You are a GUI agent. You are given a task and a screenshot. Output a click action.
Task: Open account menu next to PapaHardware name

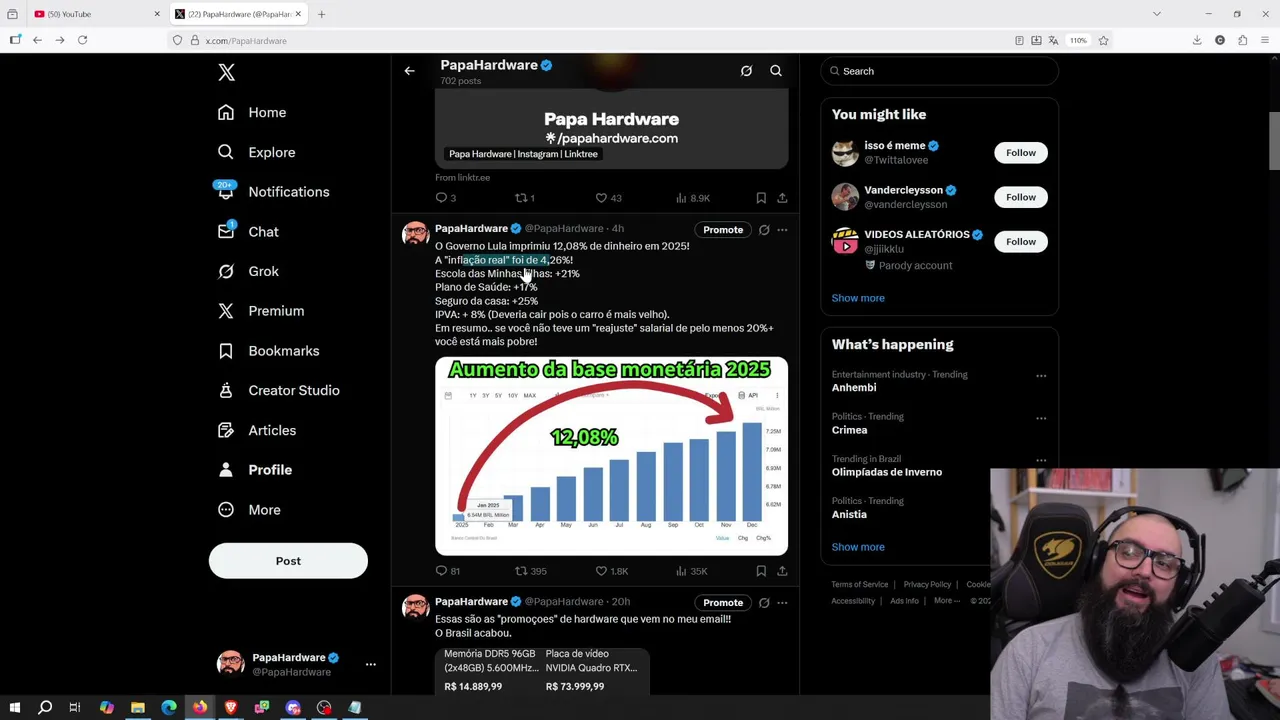(370, 664)
